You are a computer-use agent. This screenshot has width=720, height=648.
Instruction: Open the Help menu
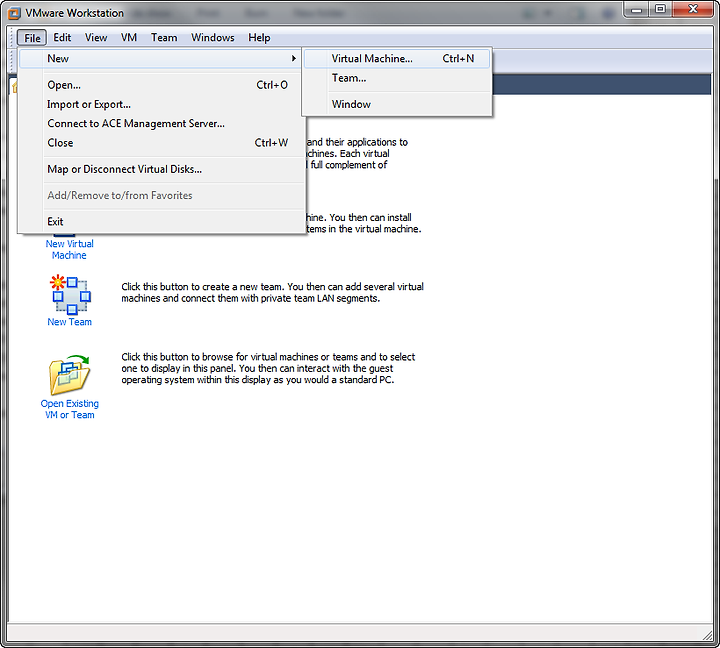[x=259, y=38]
